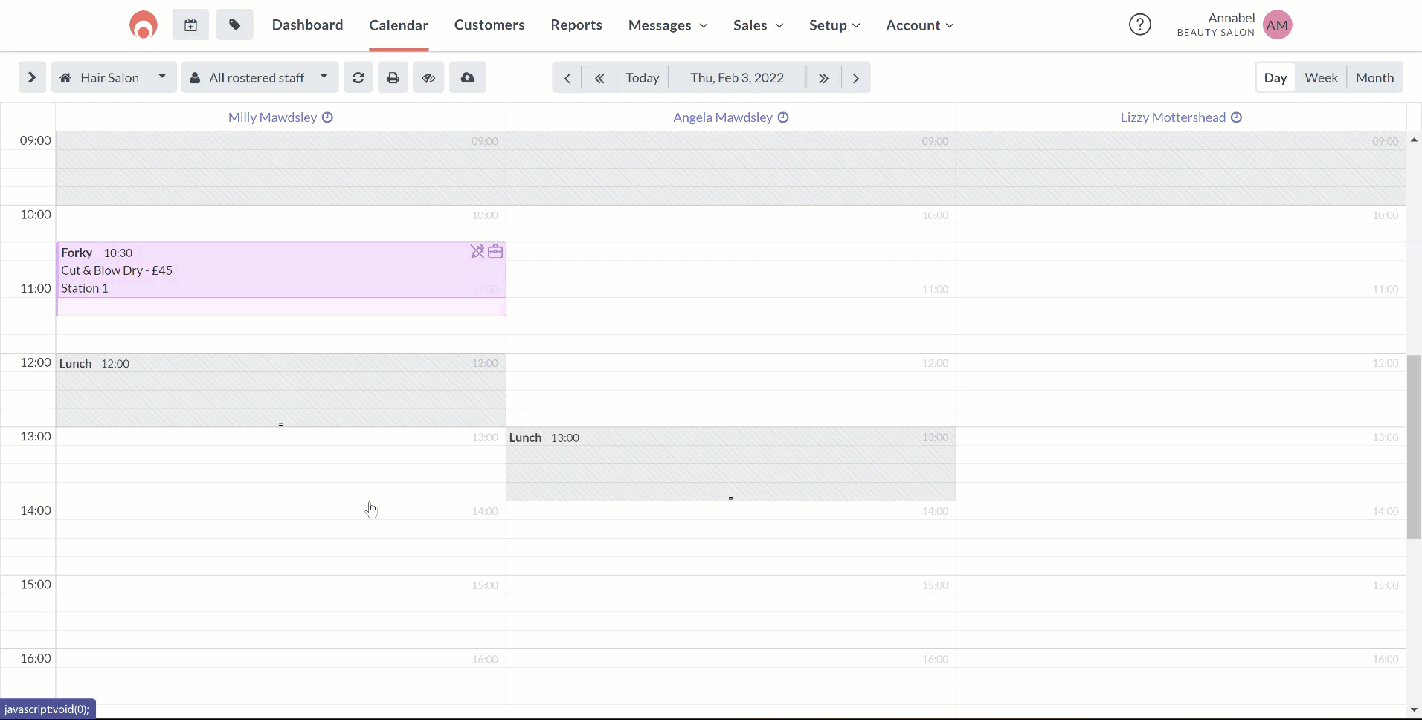1422x720 pixels.
Task: Click the new appointment calendar icon
Action: [x=190, y=25]
